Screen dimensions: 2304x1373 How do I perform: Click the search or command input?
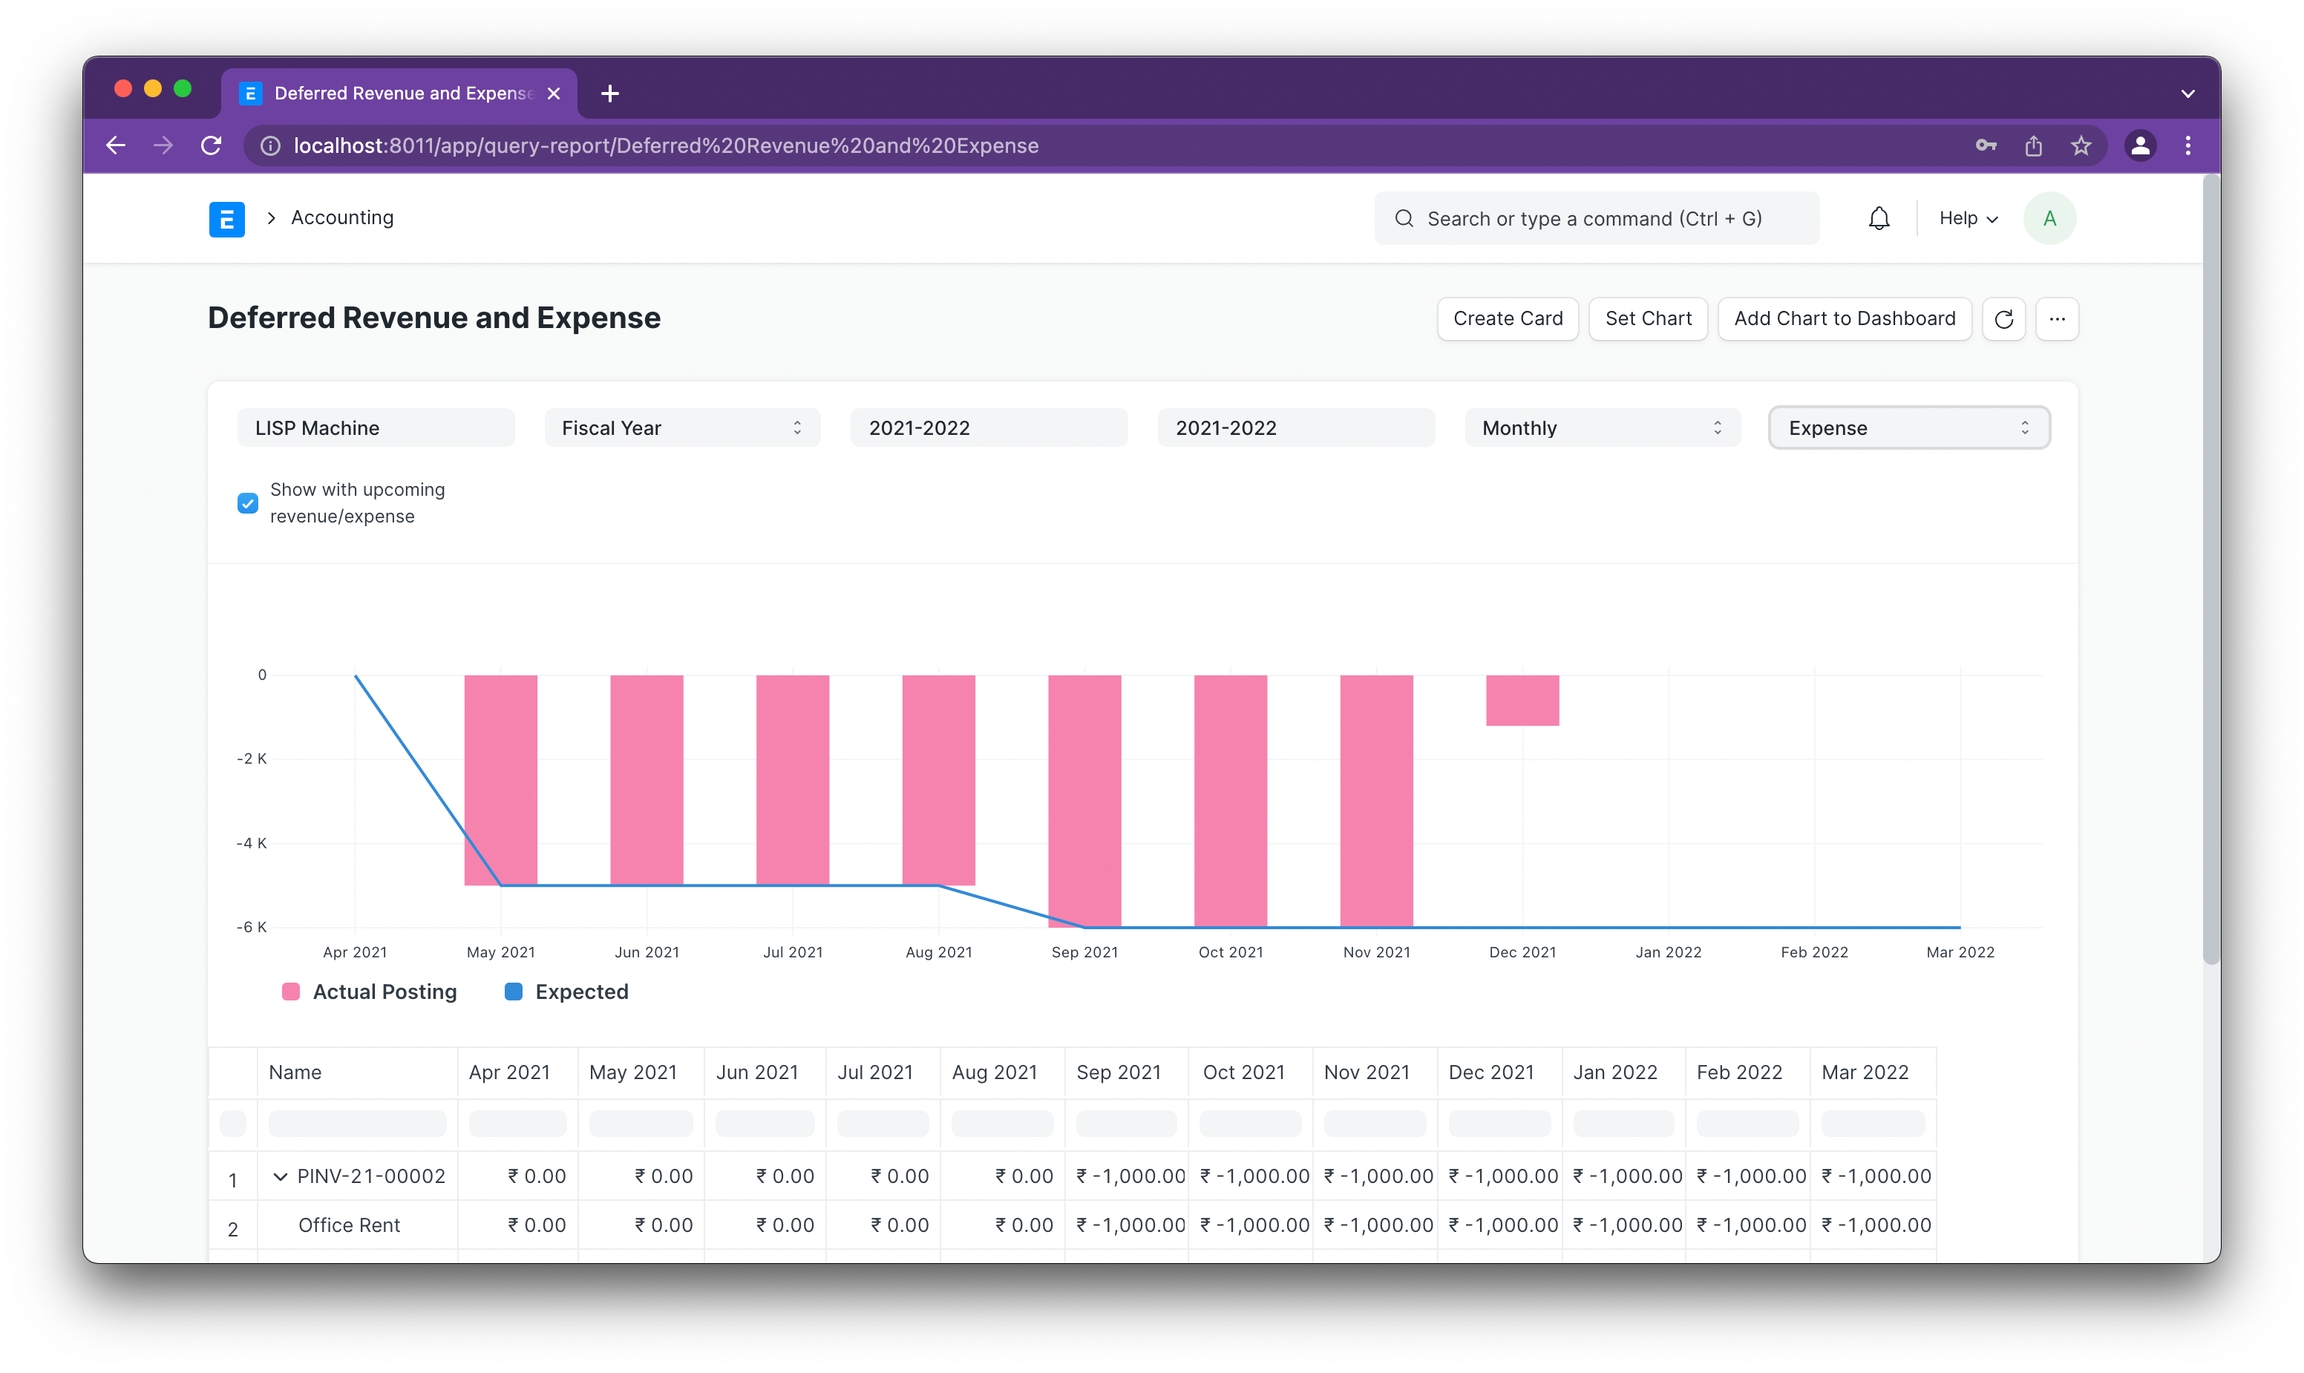[1596, 218]
